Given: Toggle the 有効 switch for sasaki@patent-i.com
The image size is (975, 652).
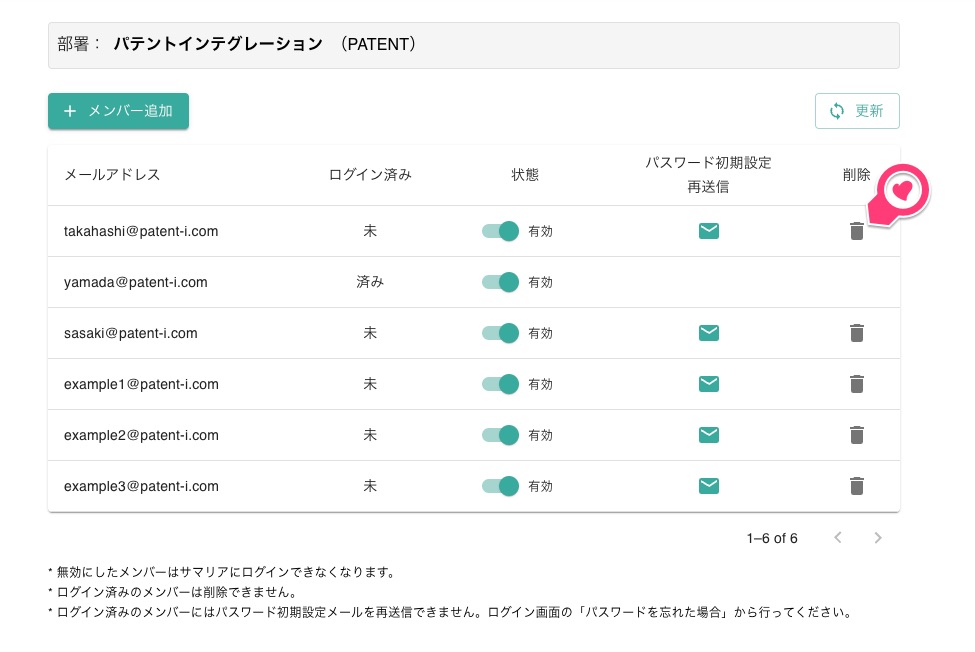Looking at the screenshot, I should tap(501, 333).
